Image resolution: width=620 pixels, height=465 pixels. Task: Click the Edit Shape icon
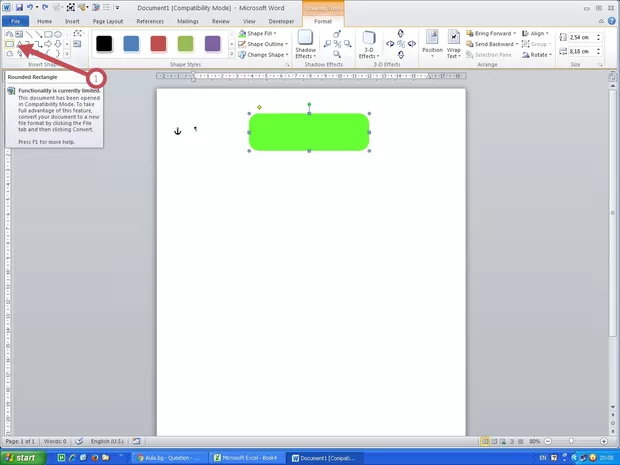coord(78,33)
